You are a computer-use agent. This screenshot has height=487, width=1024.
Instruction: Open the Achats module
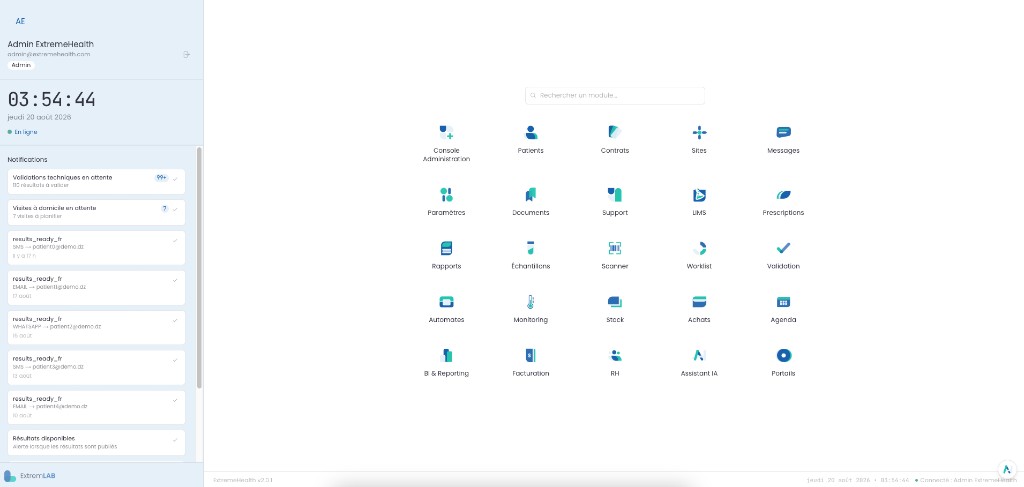699,308
